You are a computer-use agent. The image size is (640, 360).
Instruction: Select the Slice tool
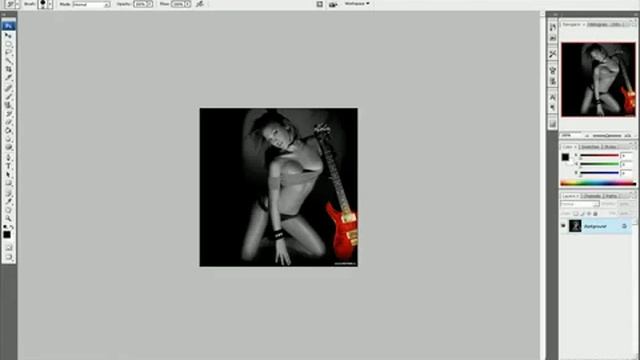(x=8, y=78)
